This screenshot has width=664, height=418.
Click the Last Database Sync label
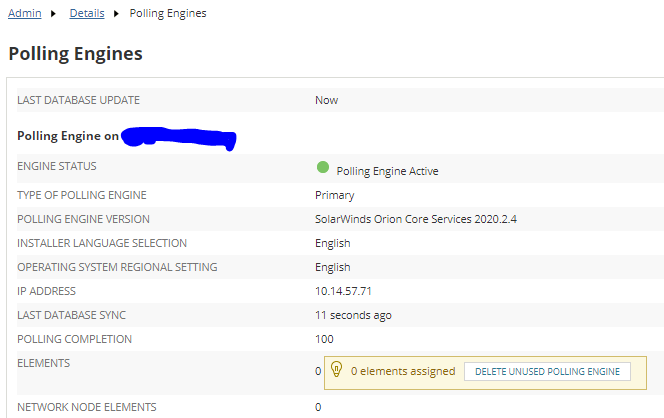pyautogui.click(x=72, y=315)
